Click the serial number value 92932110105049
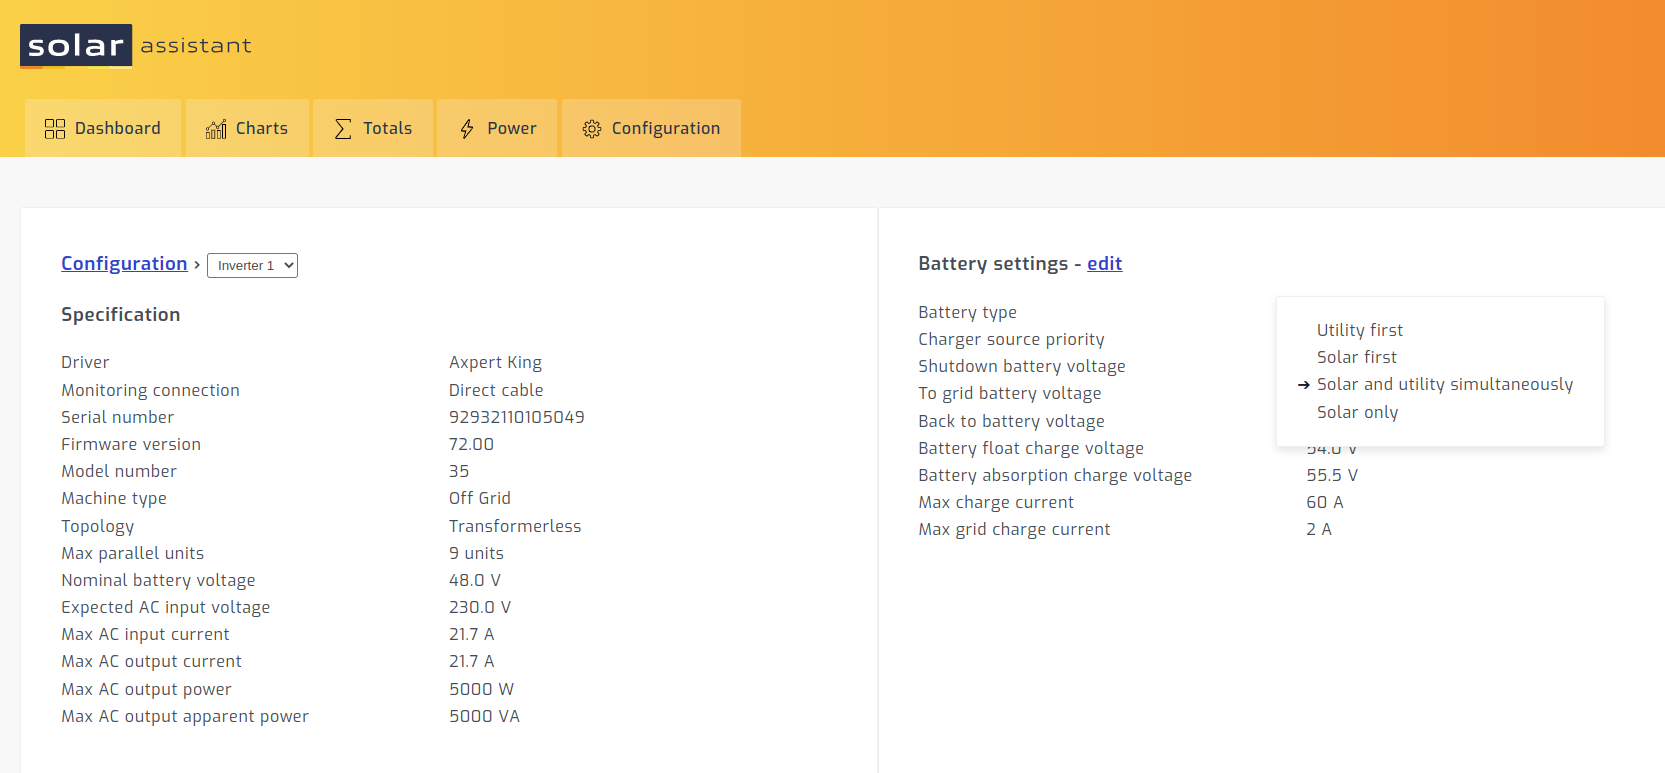The width and height of the screenshot is (1665, 773). 516,417
